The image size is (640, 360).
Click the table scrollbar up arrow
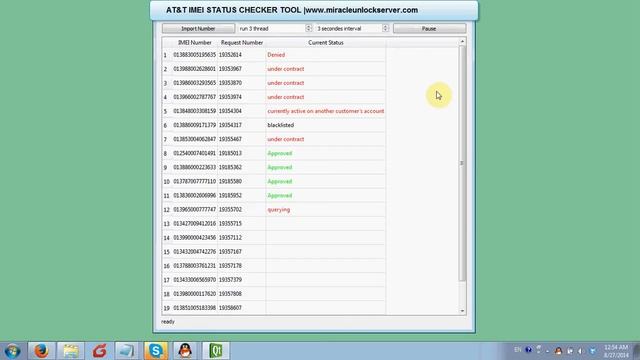click(462, 41)
